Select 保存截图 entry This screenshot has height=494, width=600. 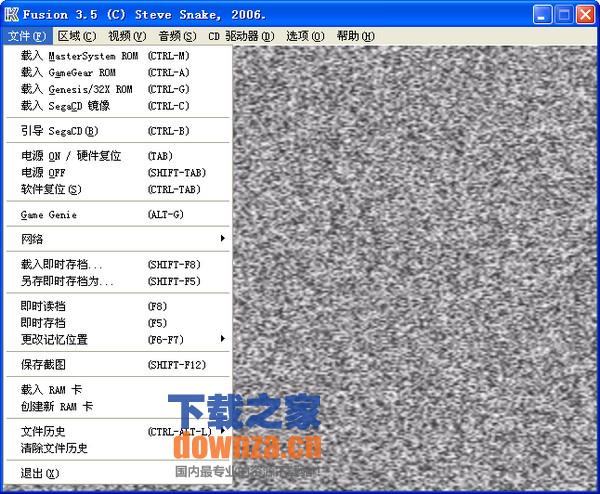118,365
